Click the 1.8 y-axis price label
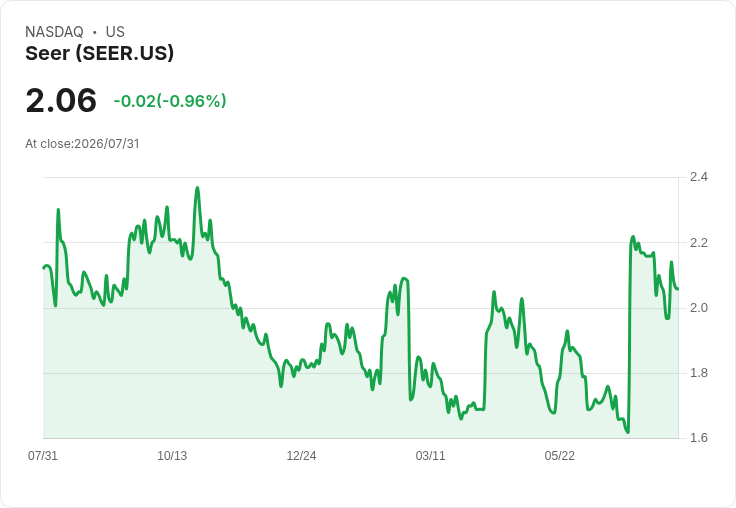The width and height of the screenshot is (736, 508). point(698,373)
